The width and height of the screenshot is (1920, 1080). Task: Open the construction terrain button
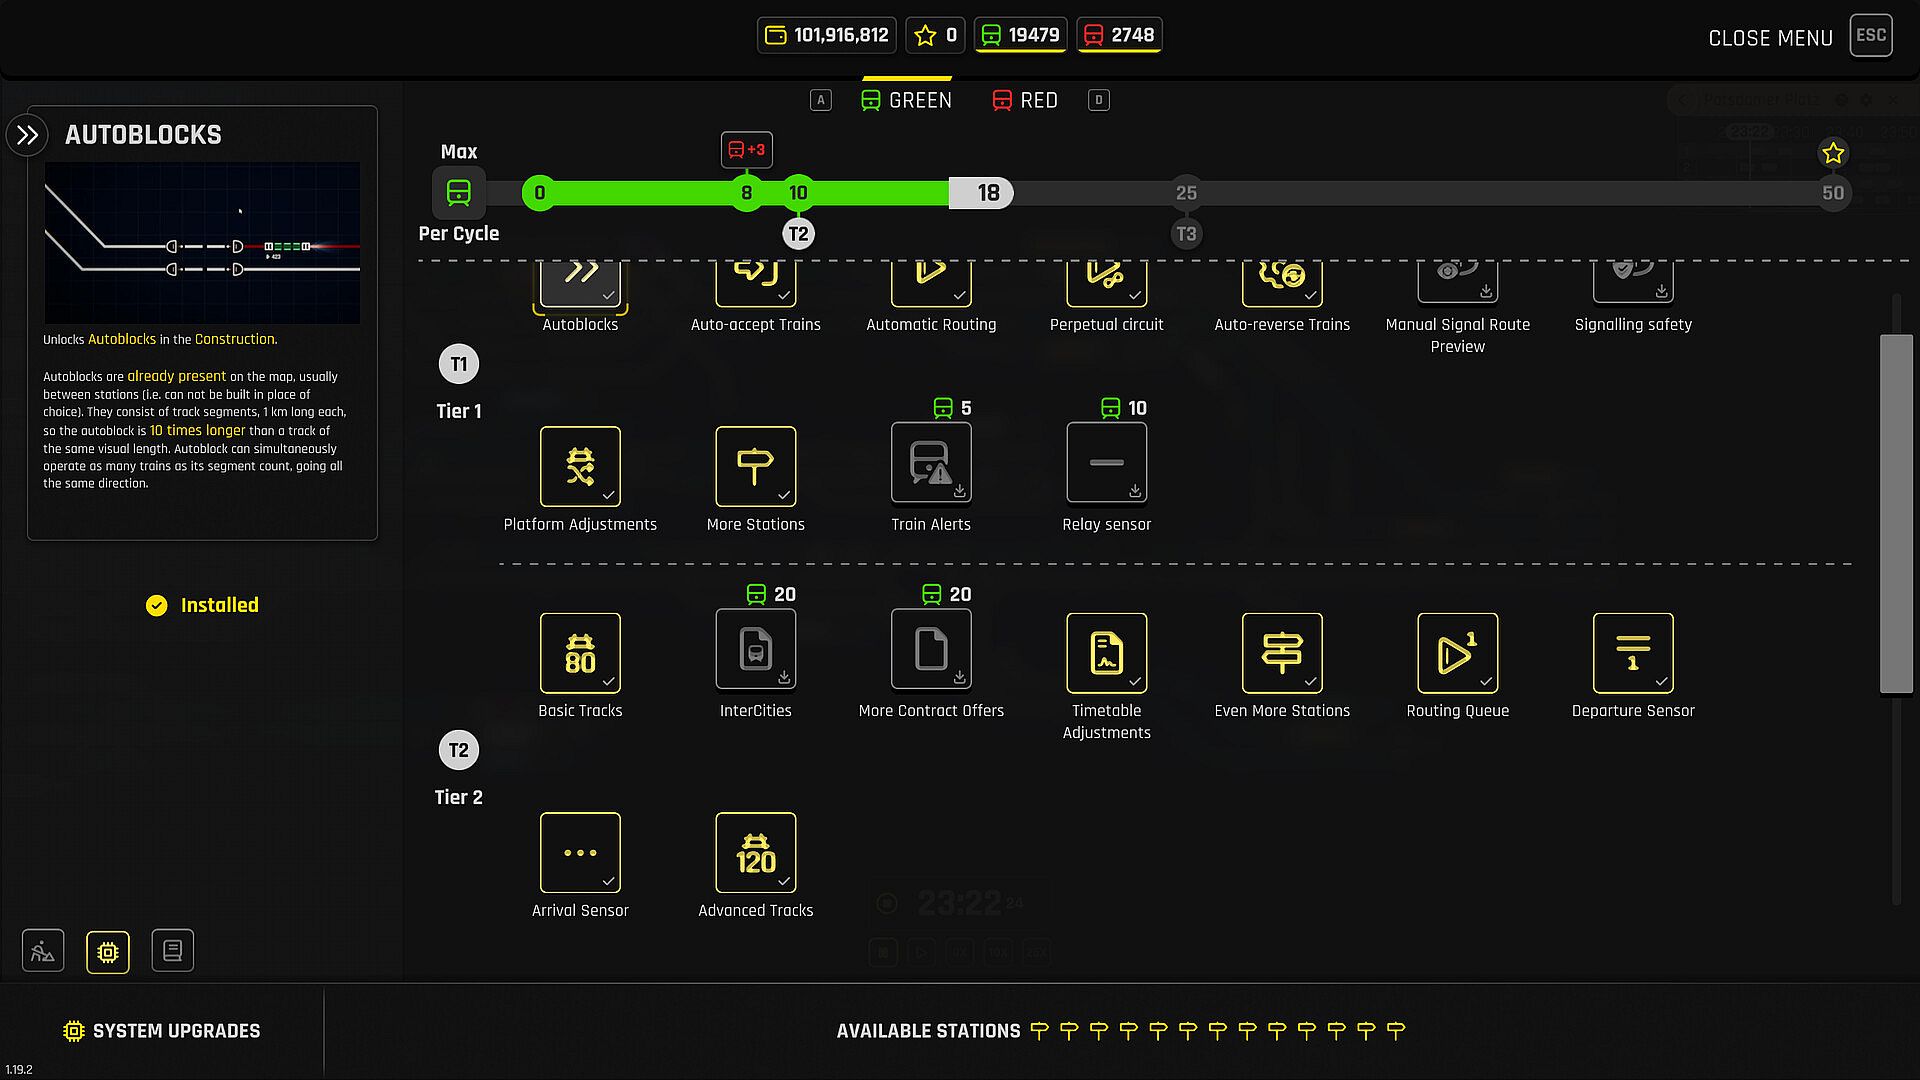tap(43, 951)
